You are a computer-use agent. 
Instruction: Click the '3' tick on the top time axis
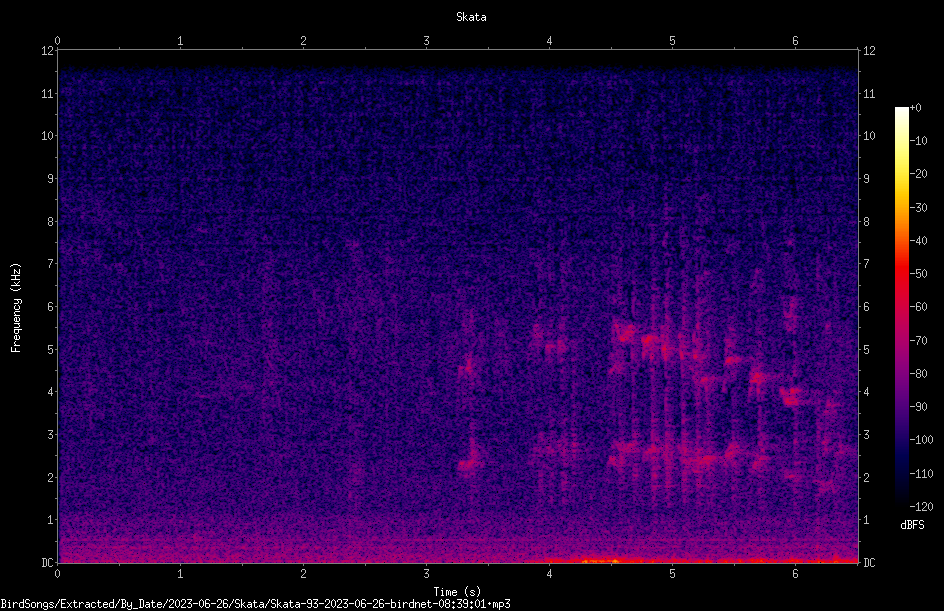(x=426, y=41)
